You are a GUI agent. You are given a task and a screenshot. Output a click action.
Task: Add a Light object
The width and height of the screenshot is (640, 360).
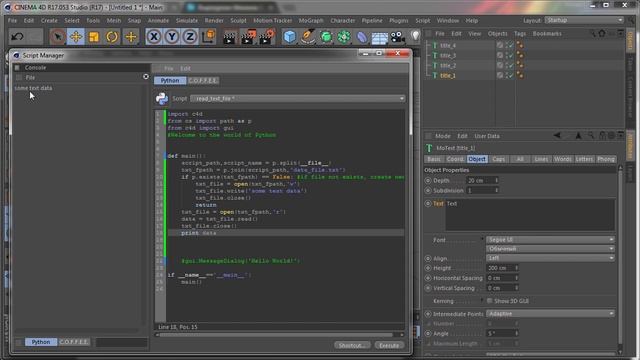coord(415,36)
